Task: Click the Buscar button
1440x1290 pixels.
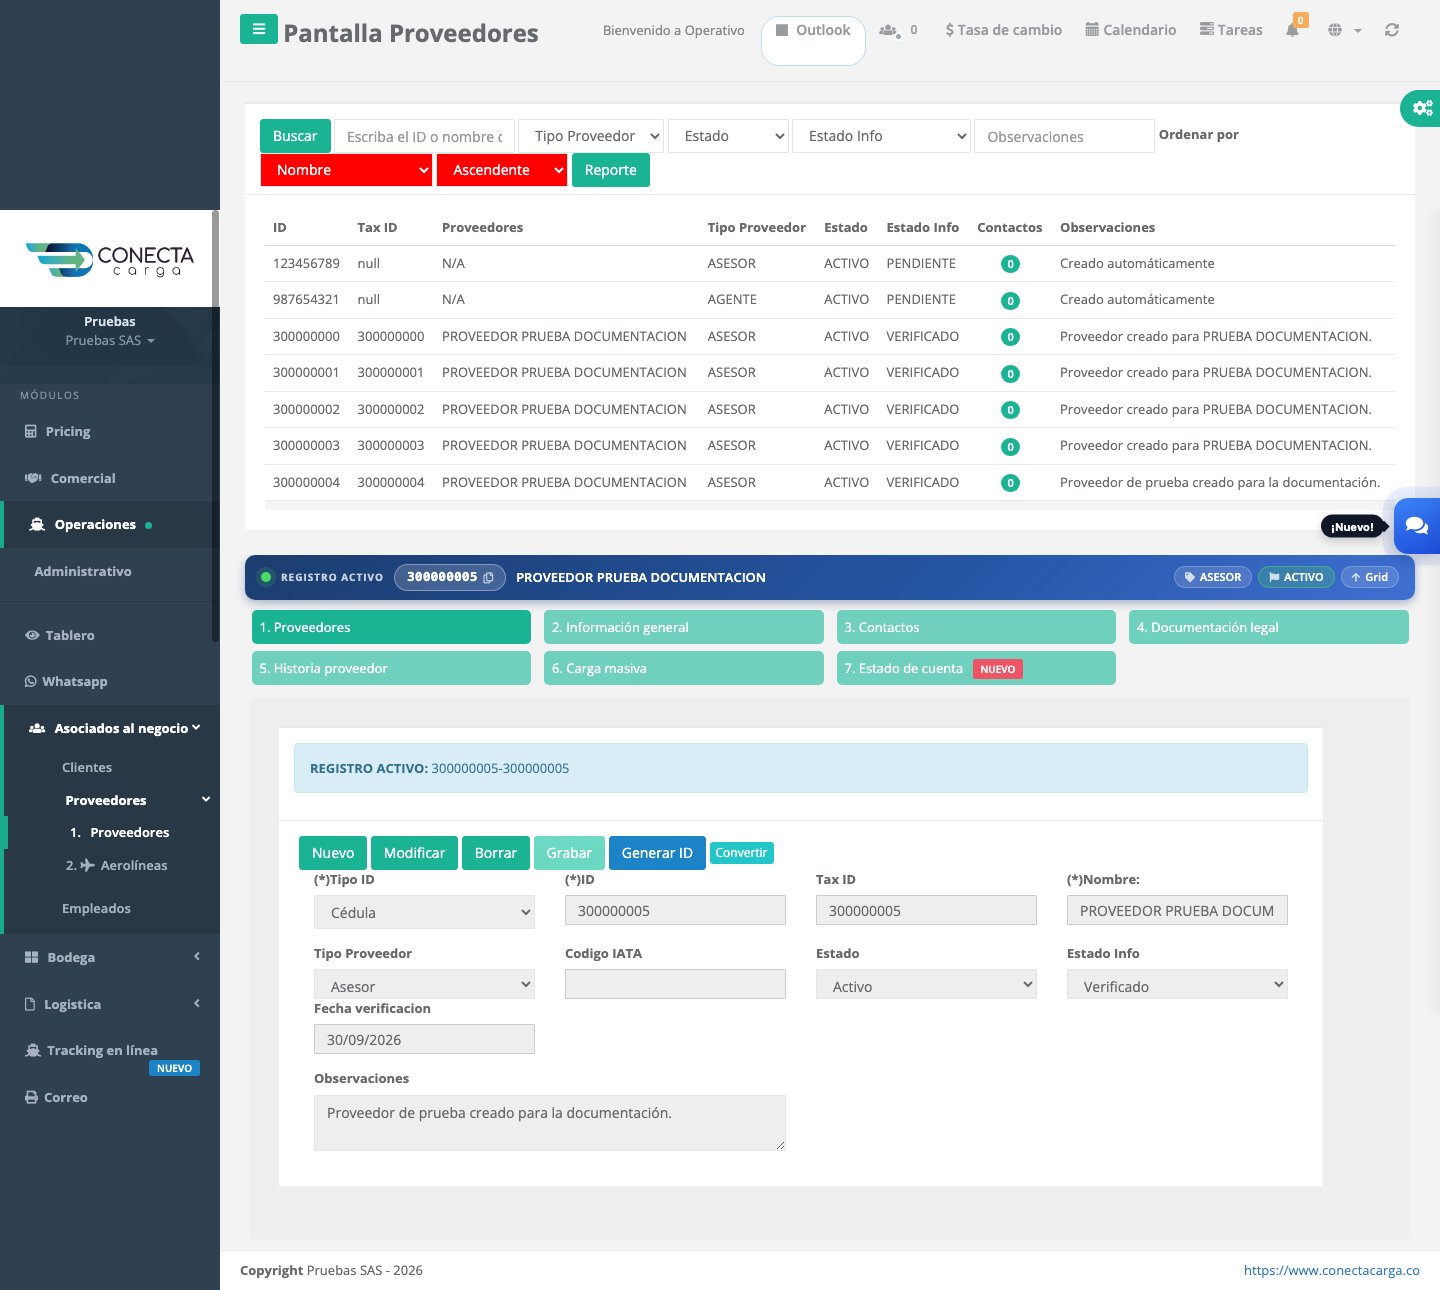Action: 295,136
